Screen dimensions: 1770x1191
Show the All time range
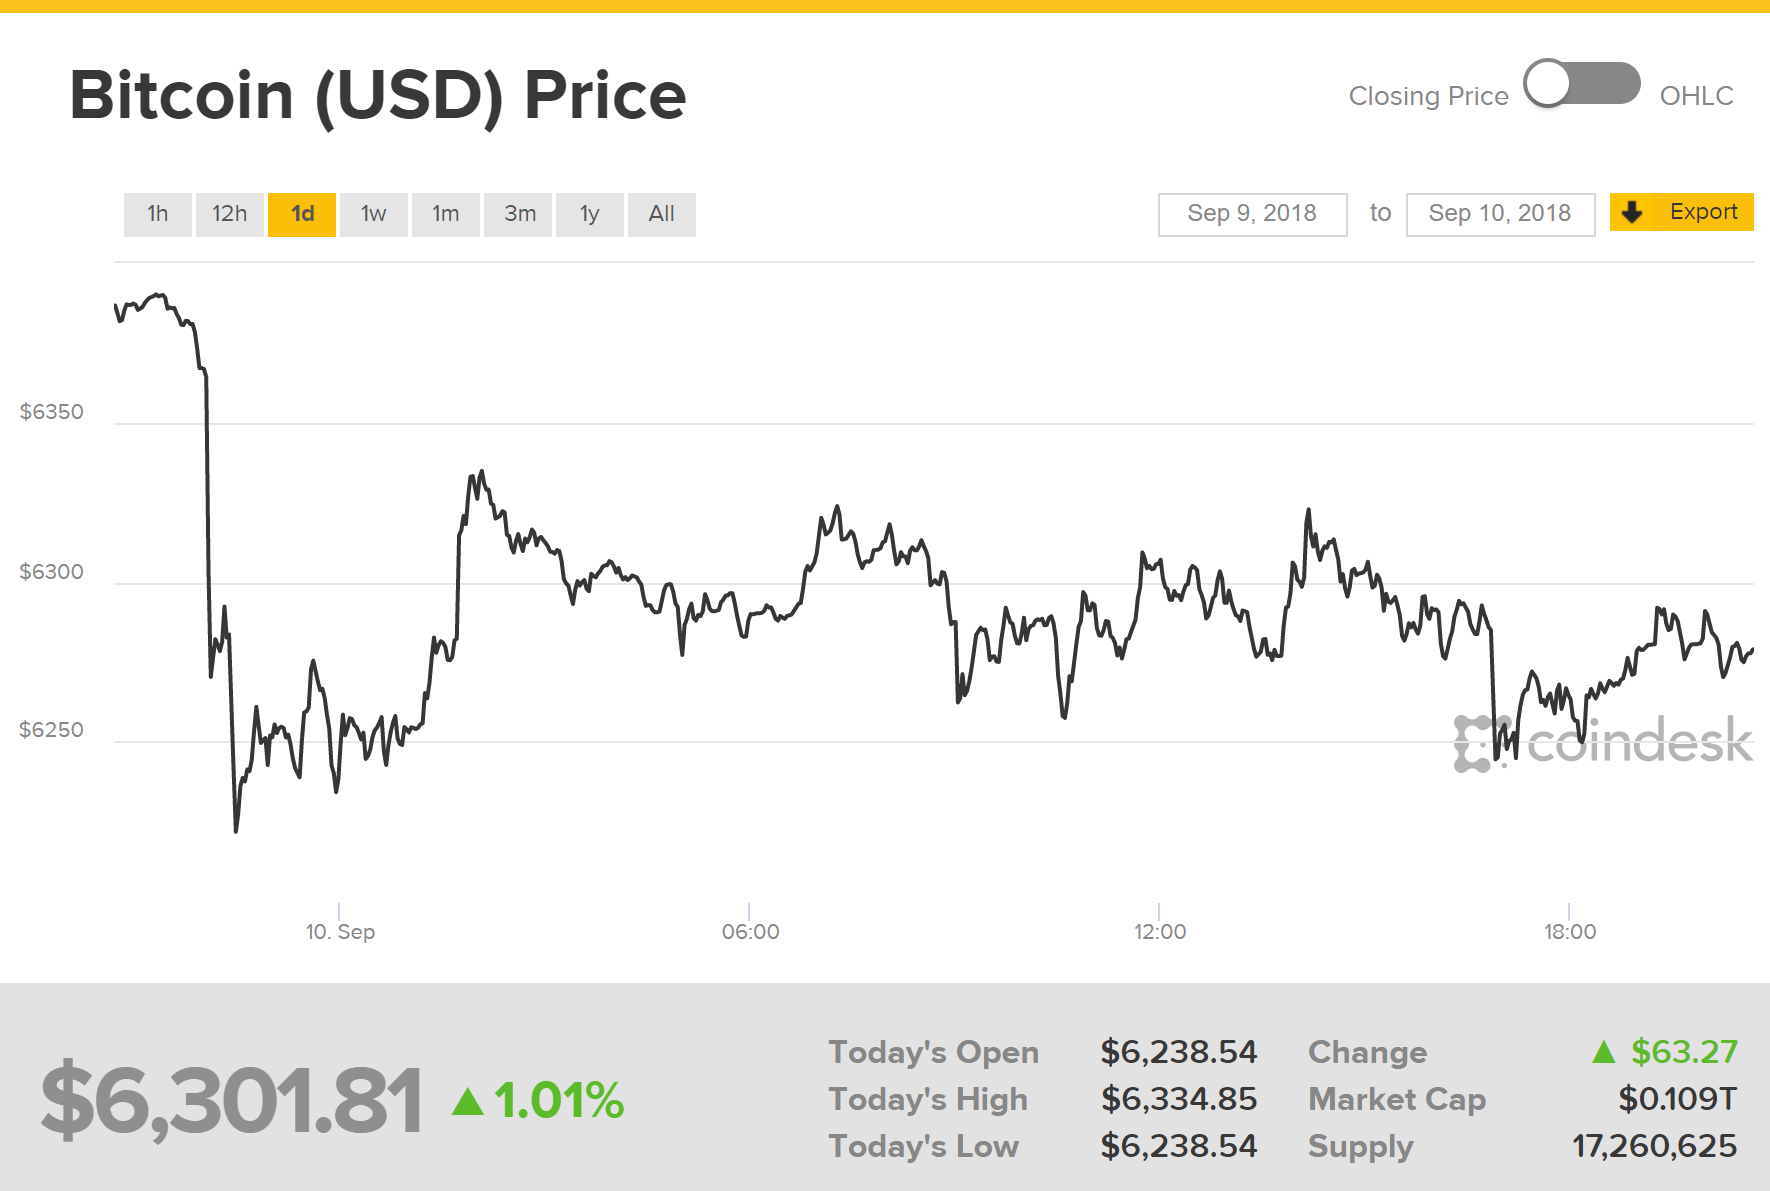point(661,214)
